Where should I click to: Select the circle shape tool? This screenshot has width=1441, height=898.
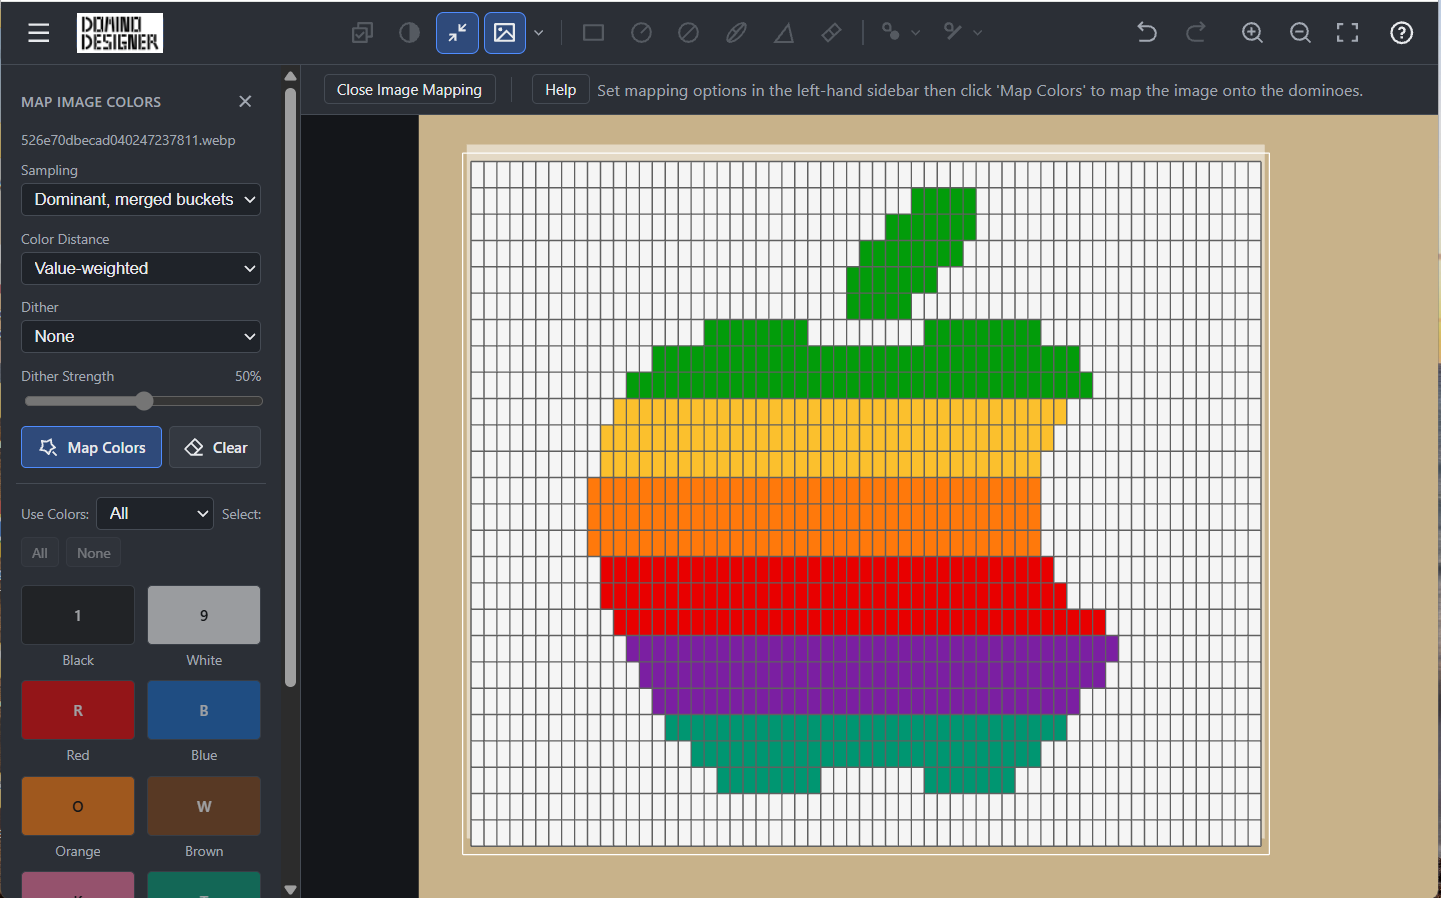tap(641, 33)
